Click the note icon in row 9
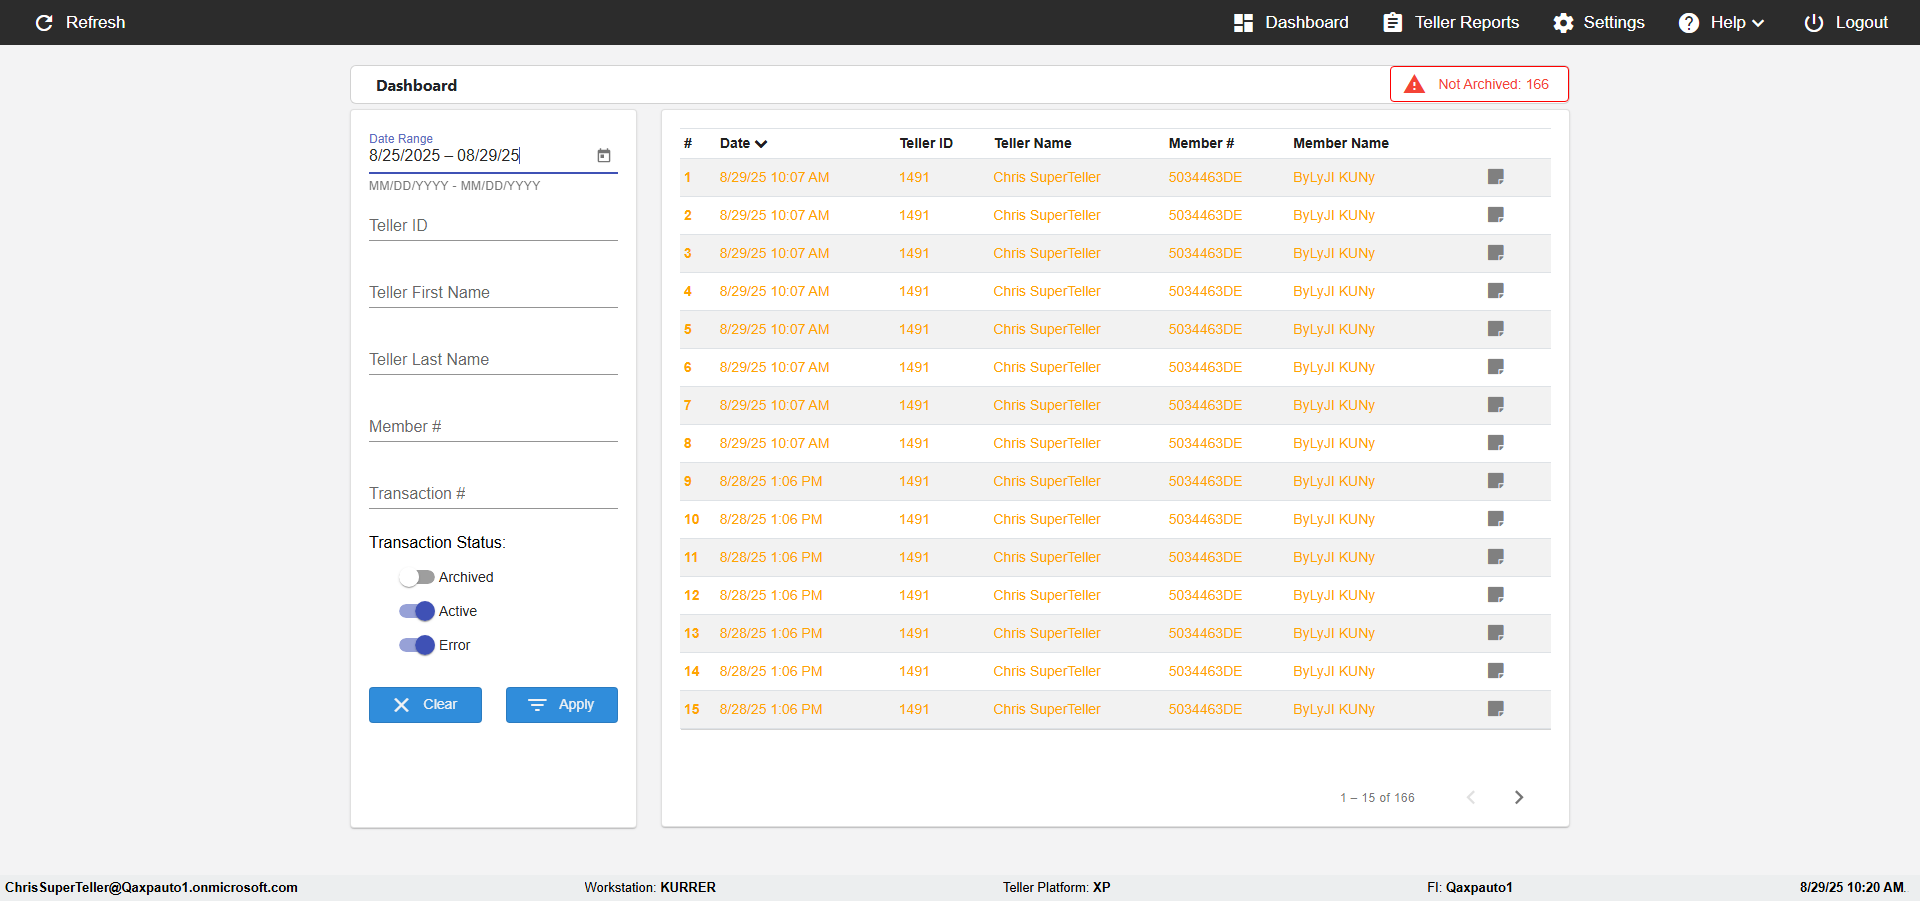This screenshot has width=1920, height=901. coord(1495,481)
